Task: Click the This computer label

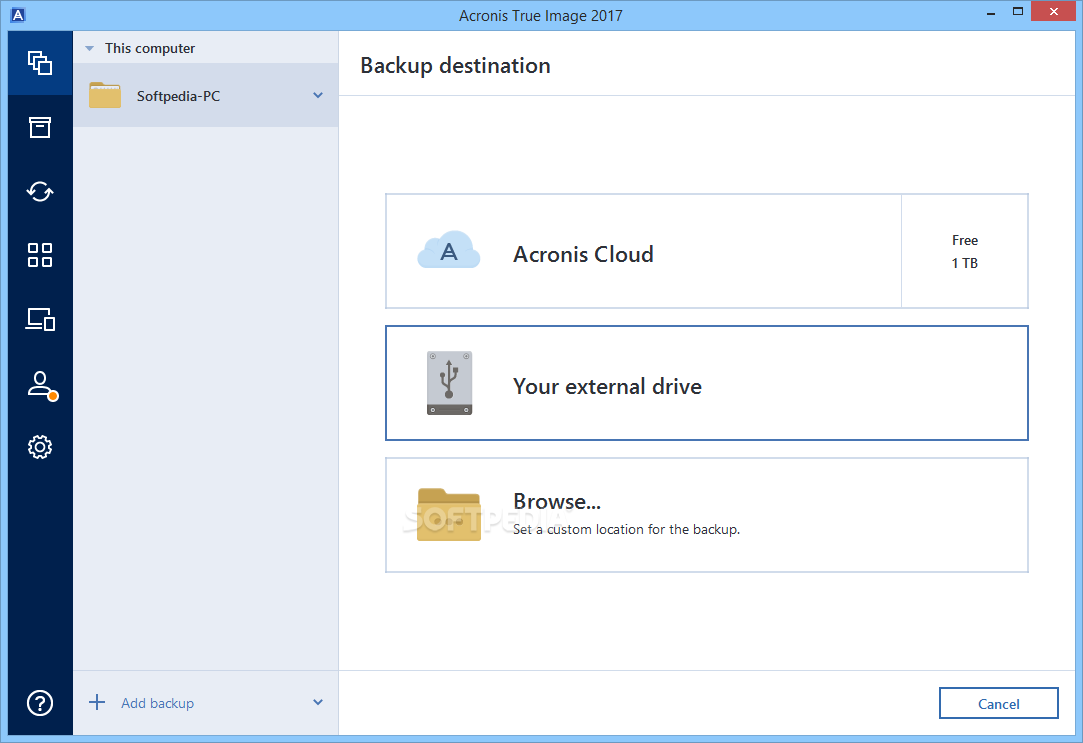Action: [150, 48]
